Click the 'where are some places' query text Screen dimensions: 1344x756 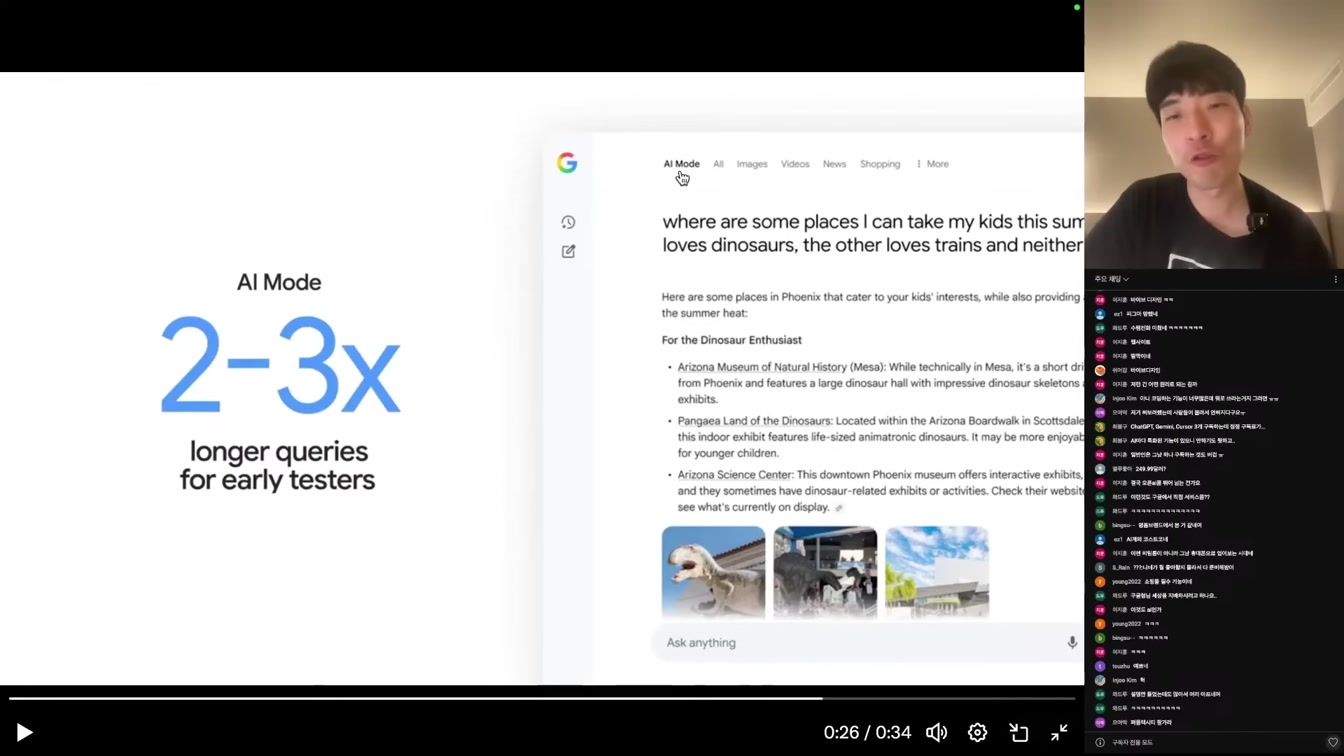click(x=872, y=233)
